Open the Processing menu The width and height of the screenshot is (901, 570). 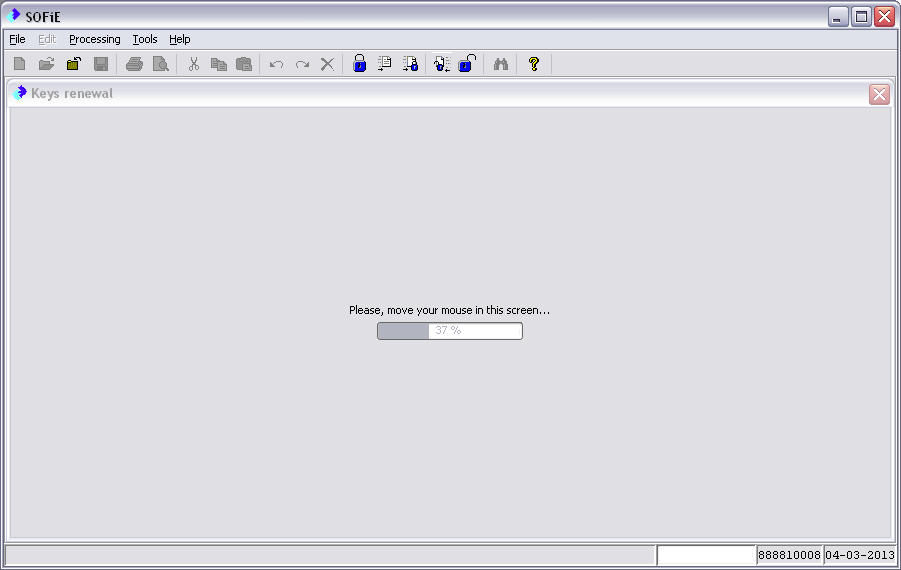[x=94, y=39]
